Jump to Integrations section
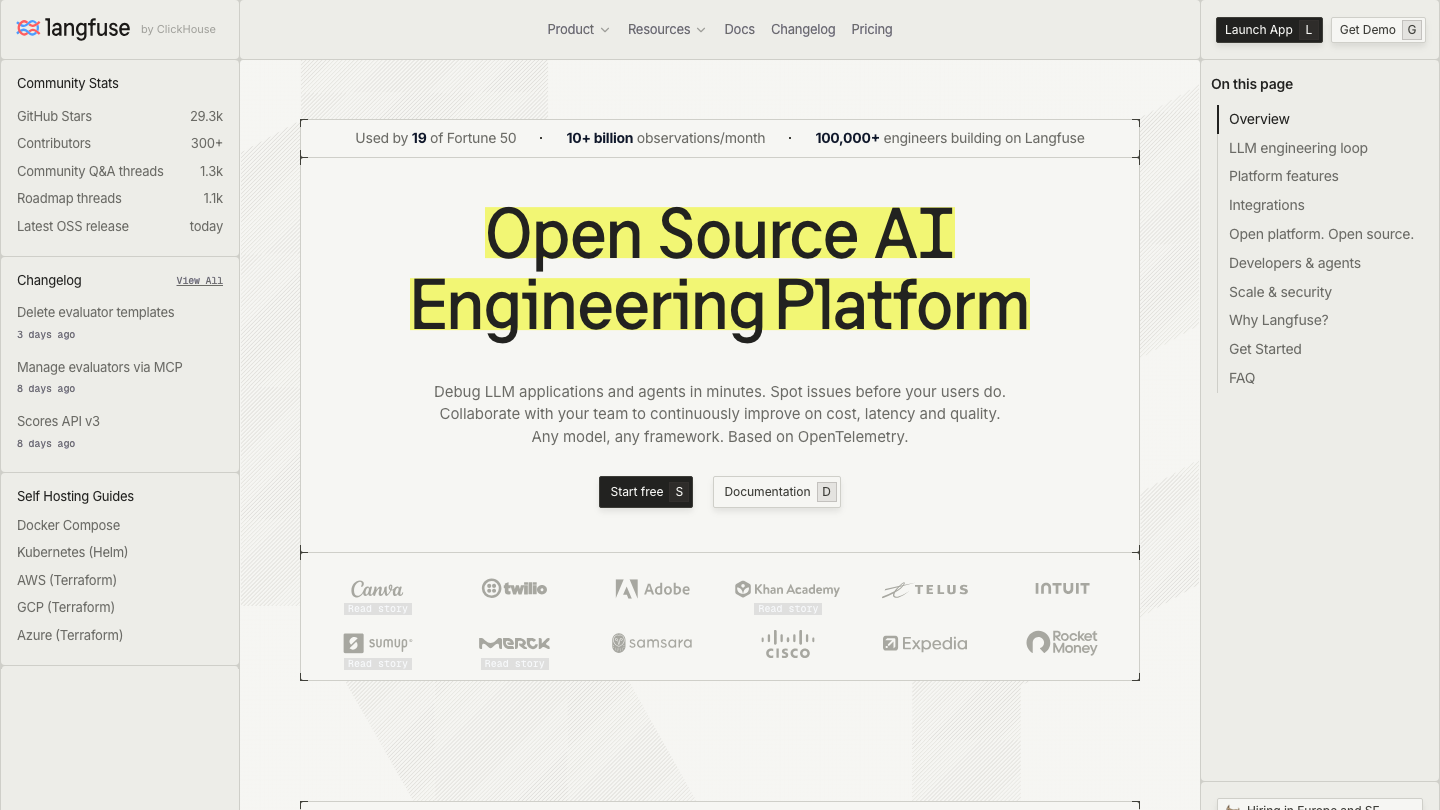The width and height of the screenshot is (1440, 810). (1266, 205)
